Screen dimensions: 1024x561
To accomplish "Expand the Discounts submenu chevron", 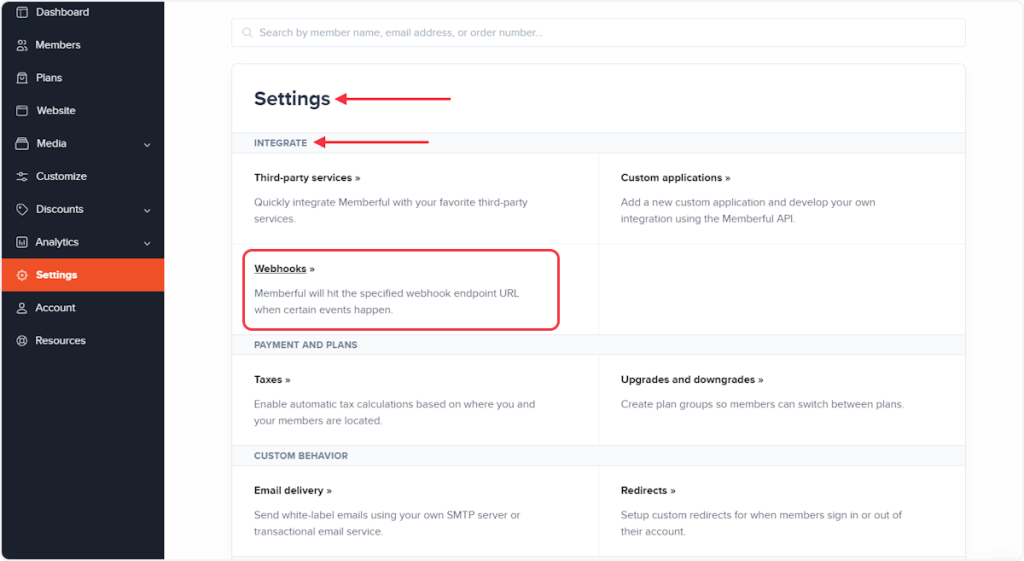I will [147, 210].
